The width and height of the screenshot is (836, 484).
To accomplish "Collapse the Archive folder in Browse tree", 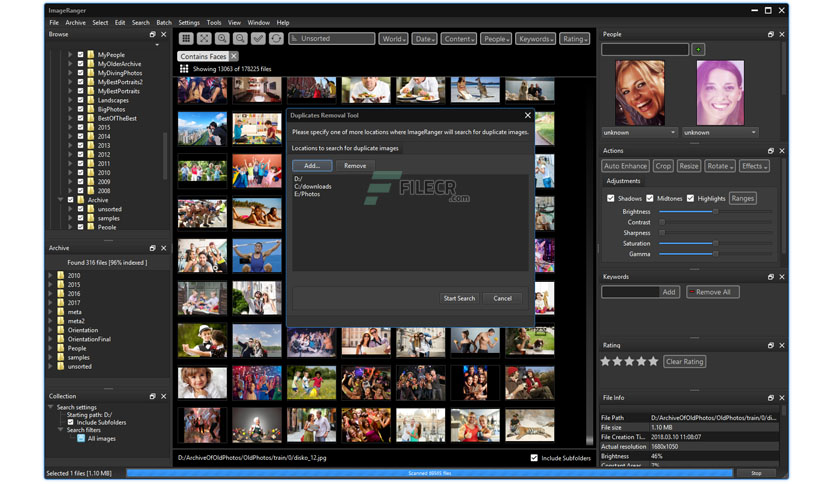I will tap(61, 200).
